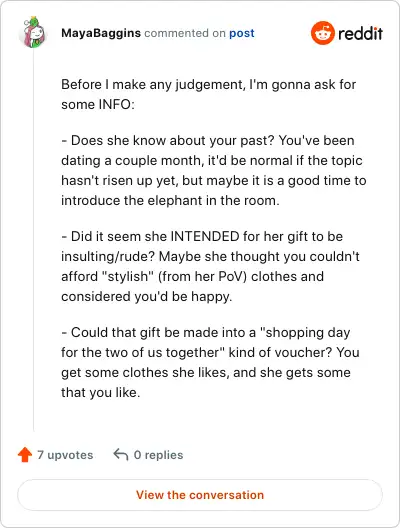Image resolution: width=400 pixels, height=528 pixels.
Task: Click the paragraph starting "Before I make any judgement"
Action: 208,94
